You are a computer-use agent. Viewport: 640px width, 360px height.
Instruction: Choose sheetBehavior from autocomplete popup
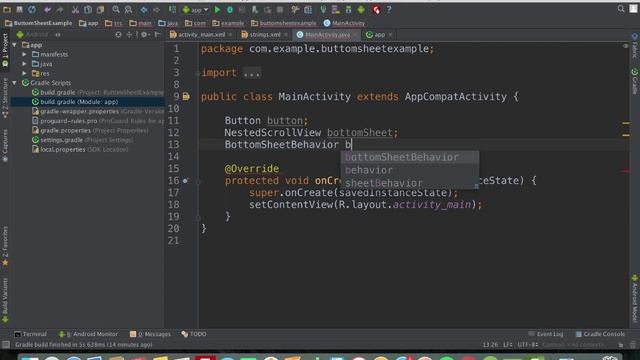[410, 183]
